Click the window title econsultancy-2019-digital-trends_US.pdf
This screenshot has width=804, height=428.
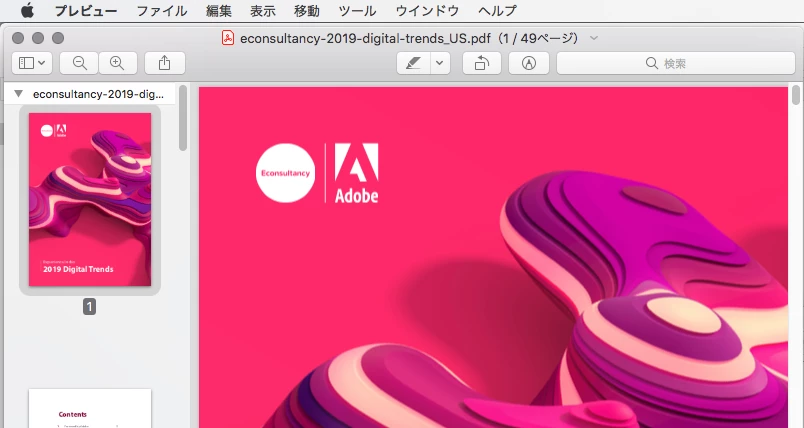(x=366, y=38)
